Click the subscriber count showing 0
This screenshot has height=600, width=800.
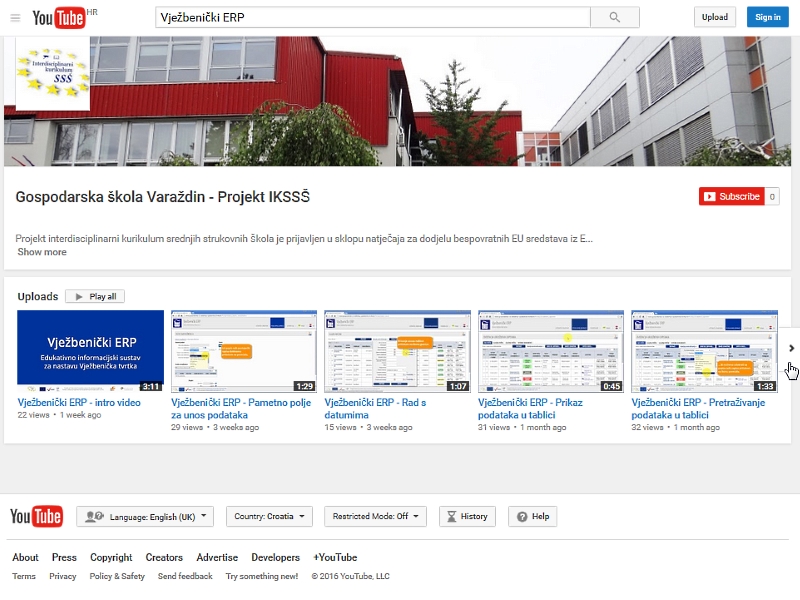(x=772, y=196)
